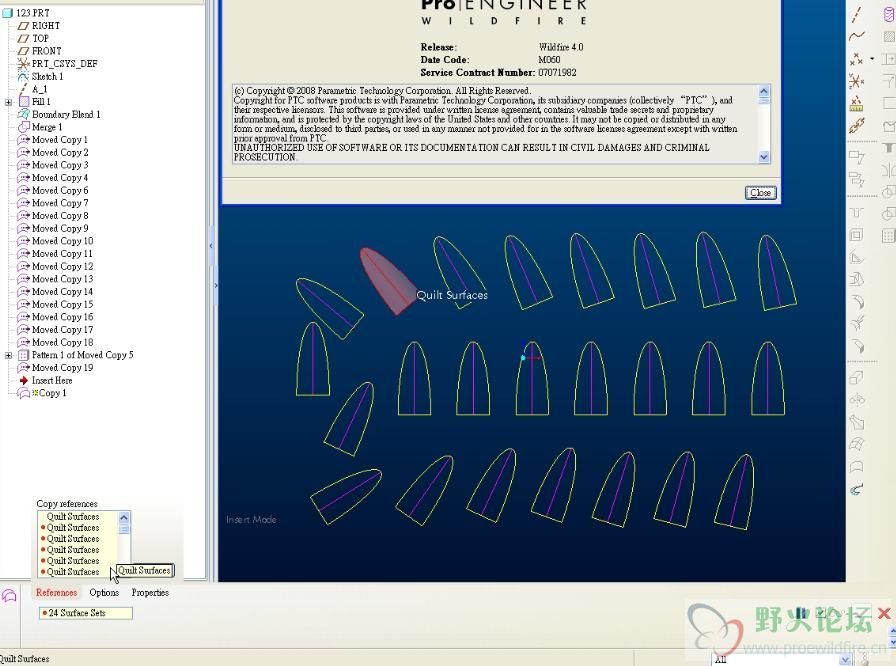Pause the current copy feature tool
The width and height of the screenshot is (896, 666).
click(x=802, y=612)
